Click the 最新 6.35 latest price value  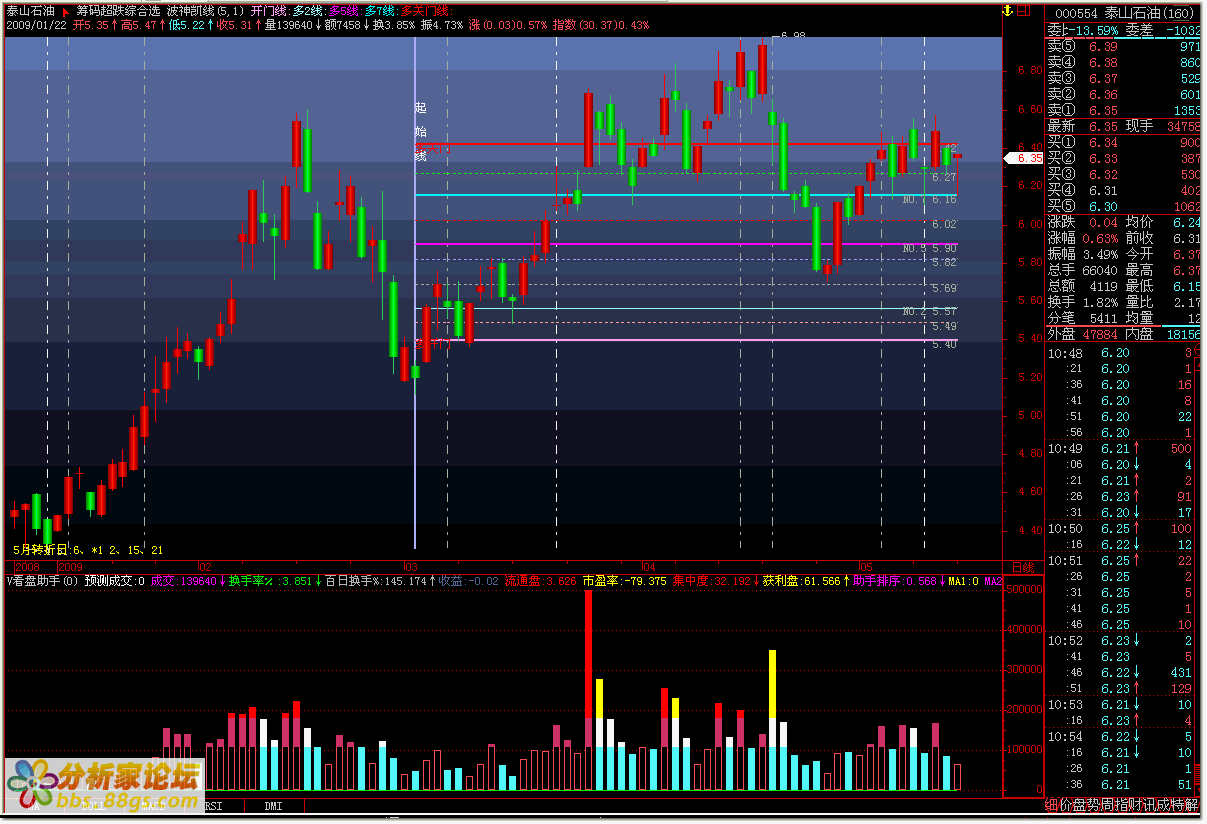(x=1103, y=126)
